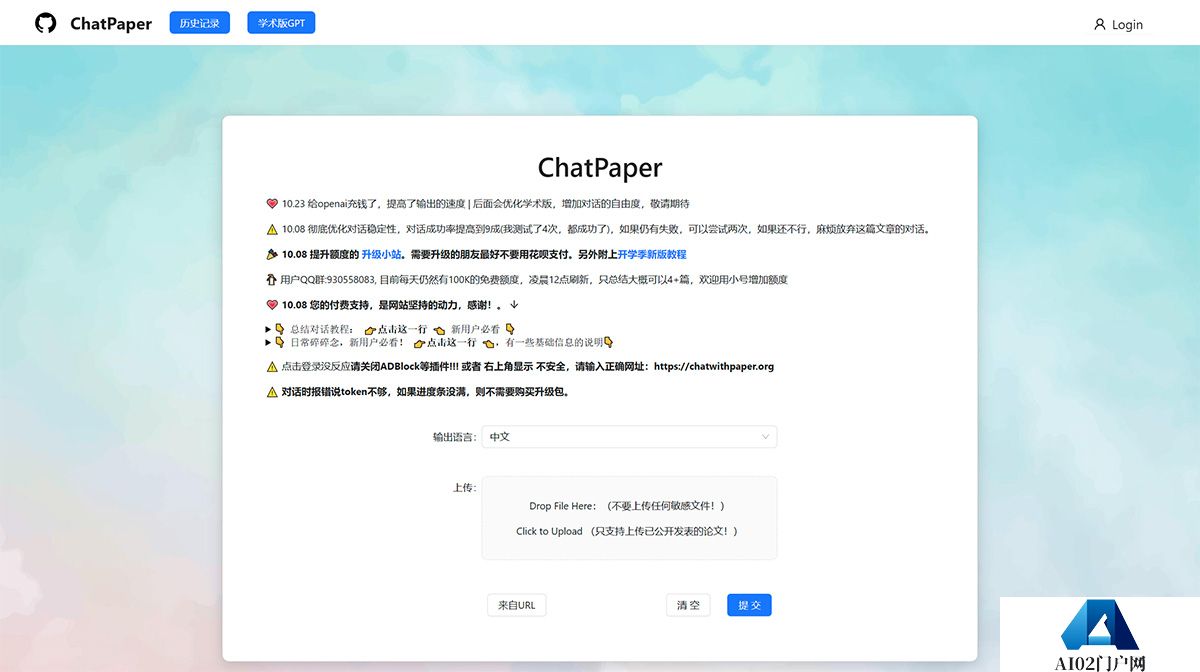Open the 升级小站 link
1200x672 pixels.
(x=381, y=254)
